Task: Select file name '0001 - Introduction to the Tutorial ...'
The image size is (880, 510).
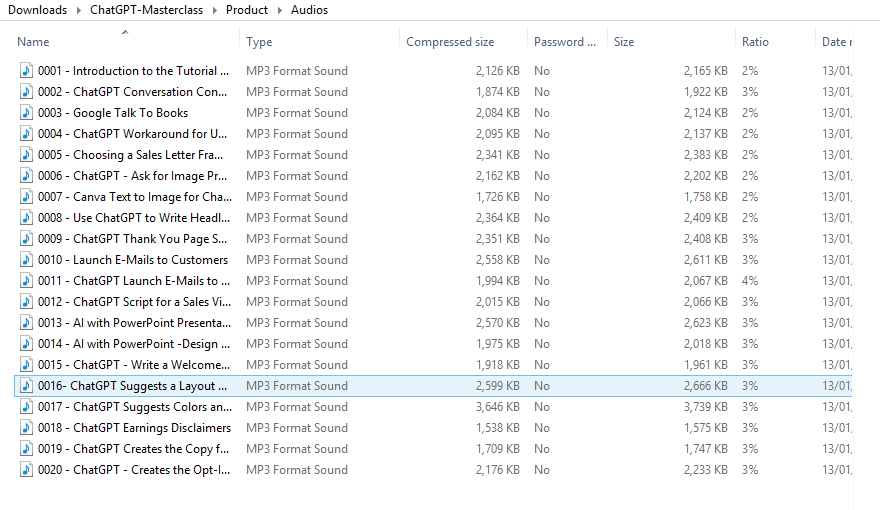Action: pos(134,71)
